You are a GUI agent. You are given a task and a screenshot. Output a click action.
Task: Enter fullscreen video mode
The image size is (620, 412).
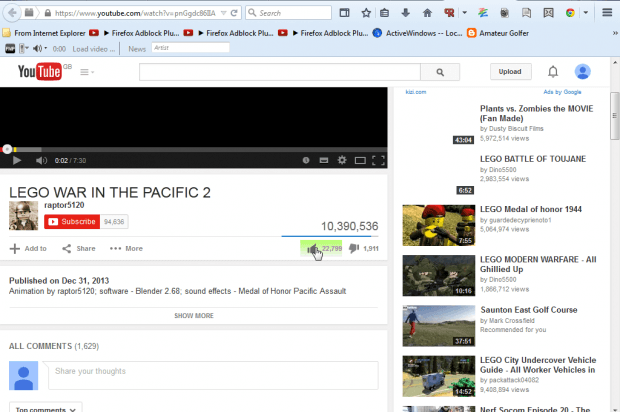[378, 160]
